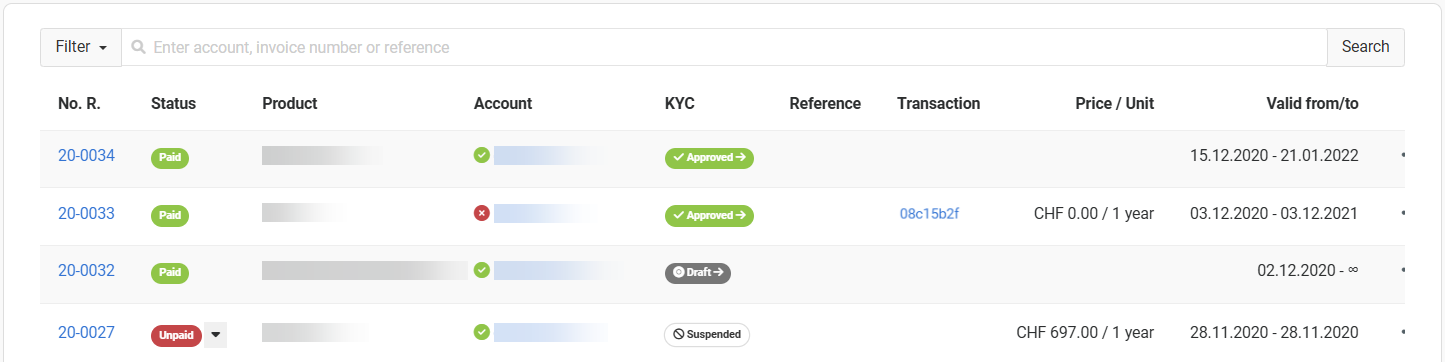The width and height of the screenshot is (1445, 362).
Task: Click green check account icon in row 20-0032
Action: coord(481,270)
